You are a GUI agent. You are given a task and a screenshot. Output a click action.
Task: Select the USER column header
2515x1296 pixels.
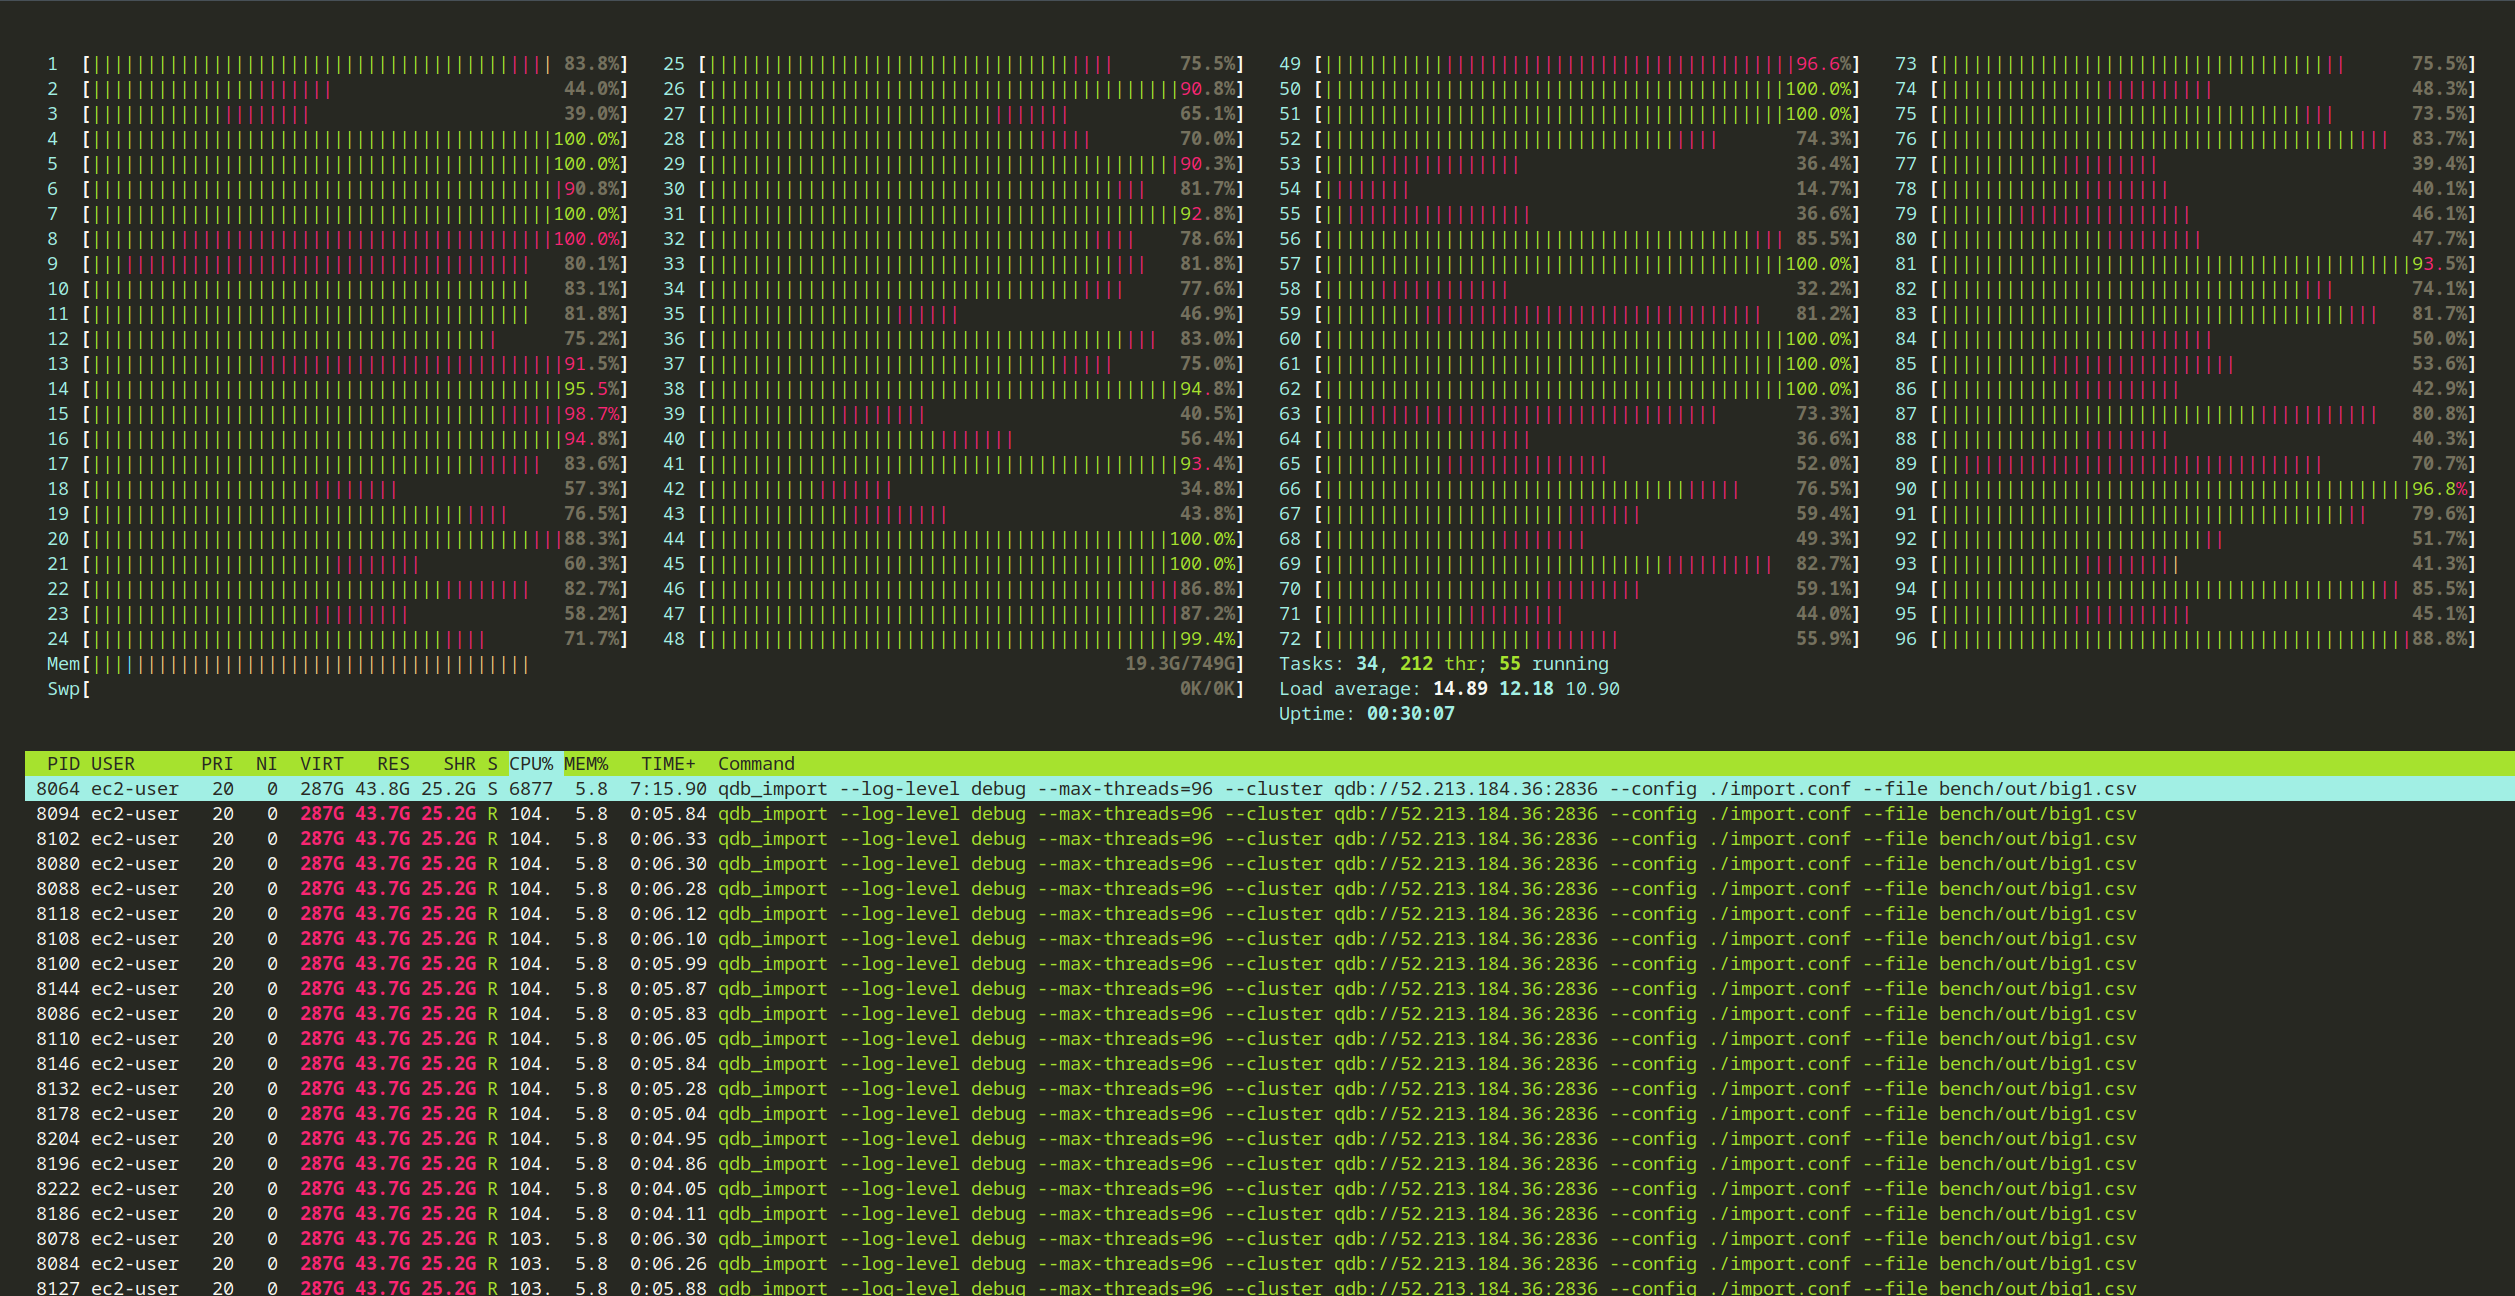[x=113, y=764]
